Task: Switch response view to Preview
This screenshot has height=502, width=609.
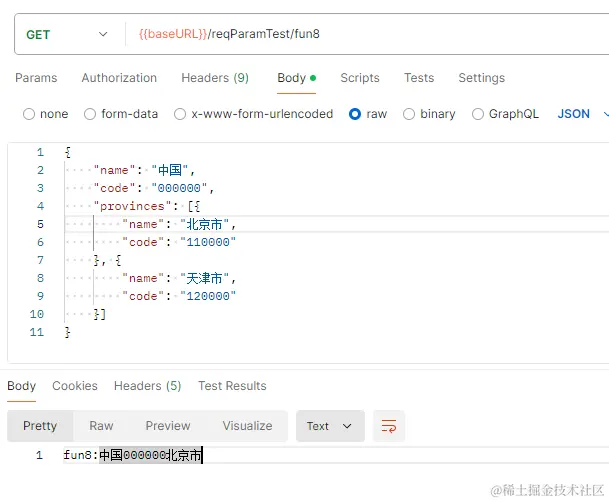Action: [x=168, y=426]
